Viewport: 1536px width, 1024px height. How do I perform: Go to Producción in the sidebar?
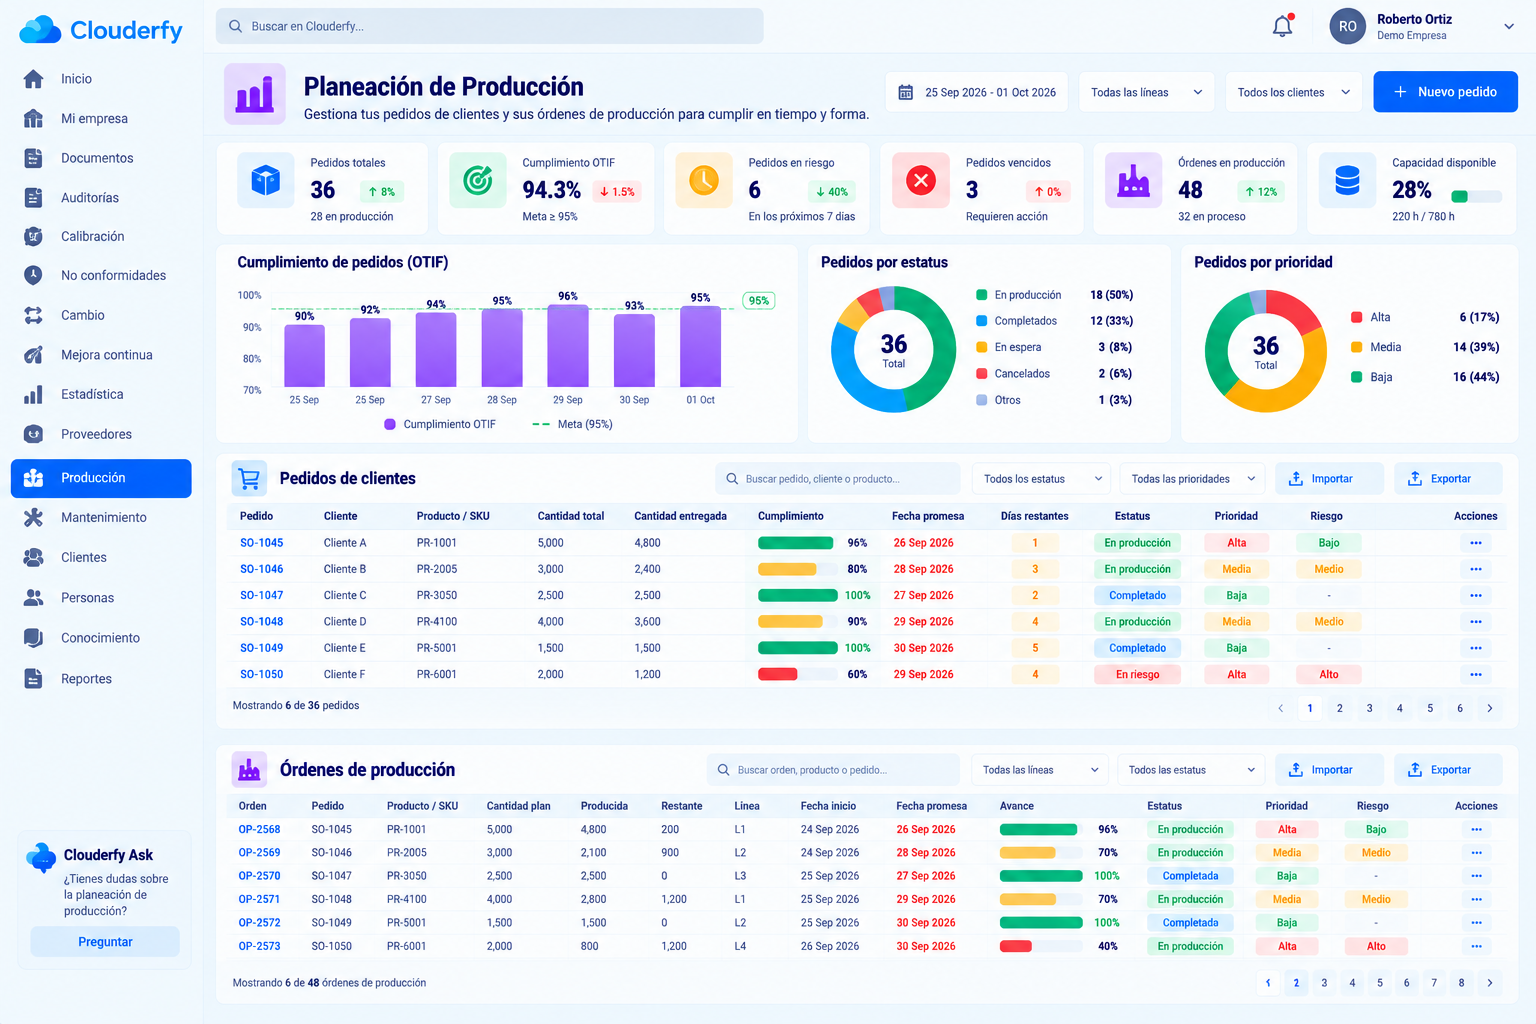point(101,478)
